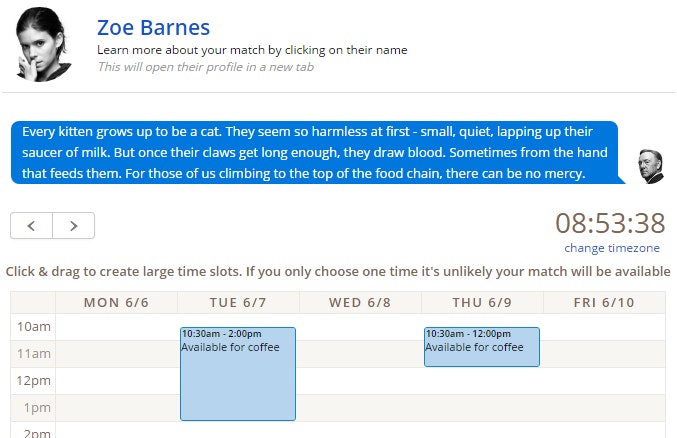The image size is (677, 438).
Task: Click the THU 6/9 column header
Action: coord(482,303)
